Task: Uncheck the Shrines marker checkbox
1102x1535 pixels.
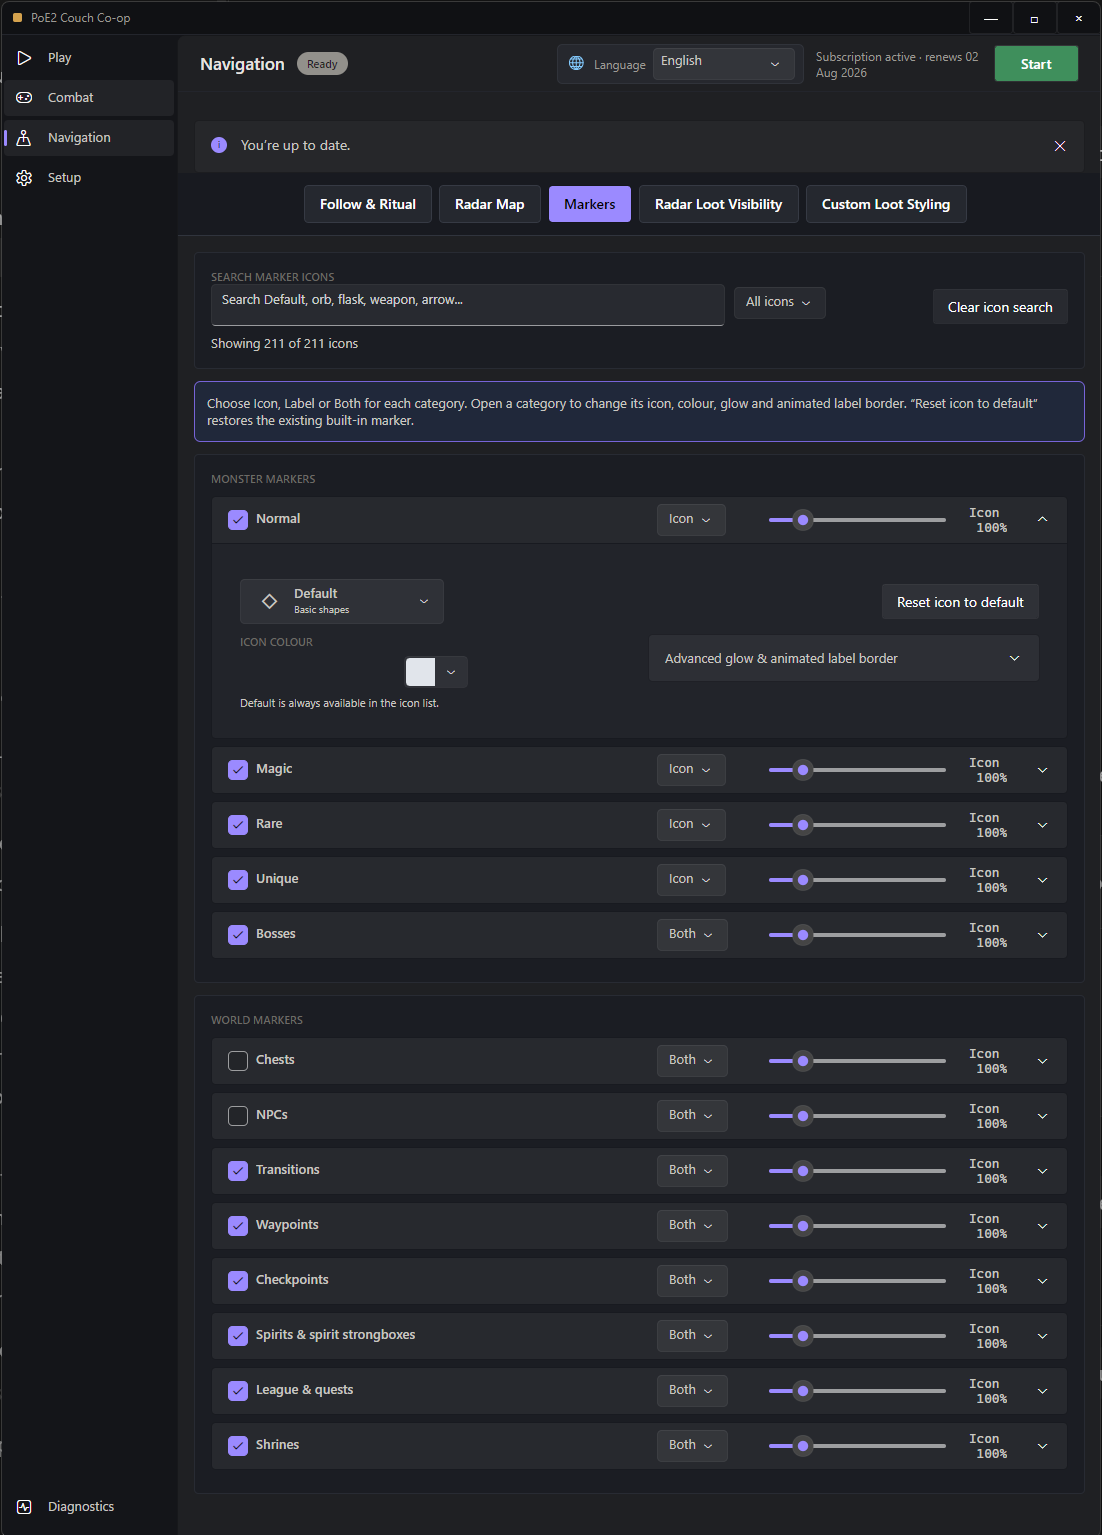Action: pos(238,1446)
